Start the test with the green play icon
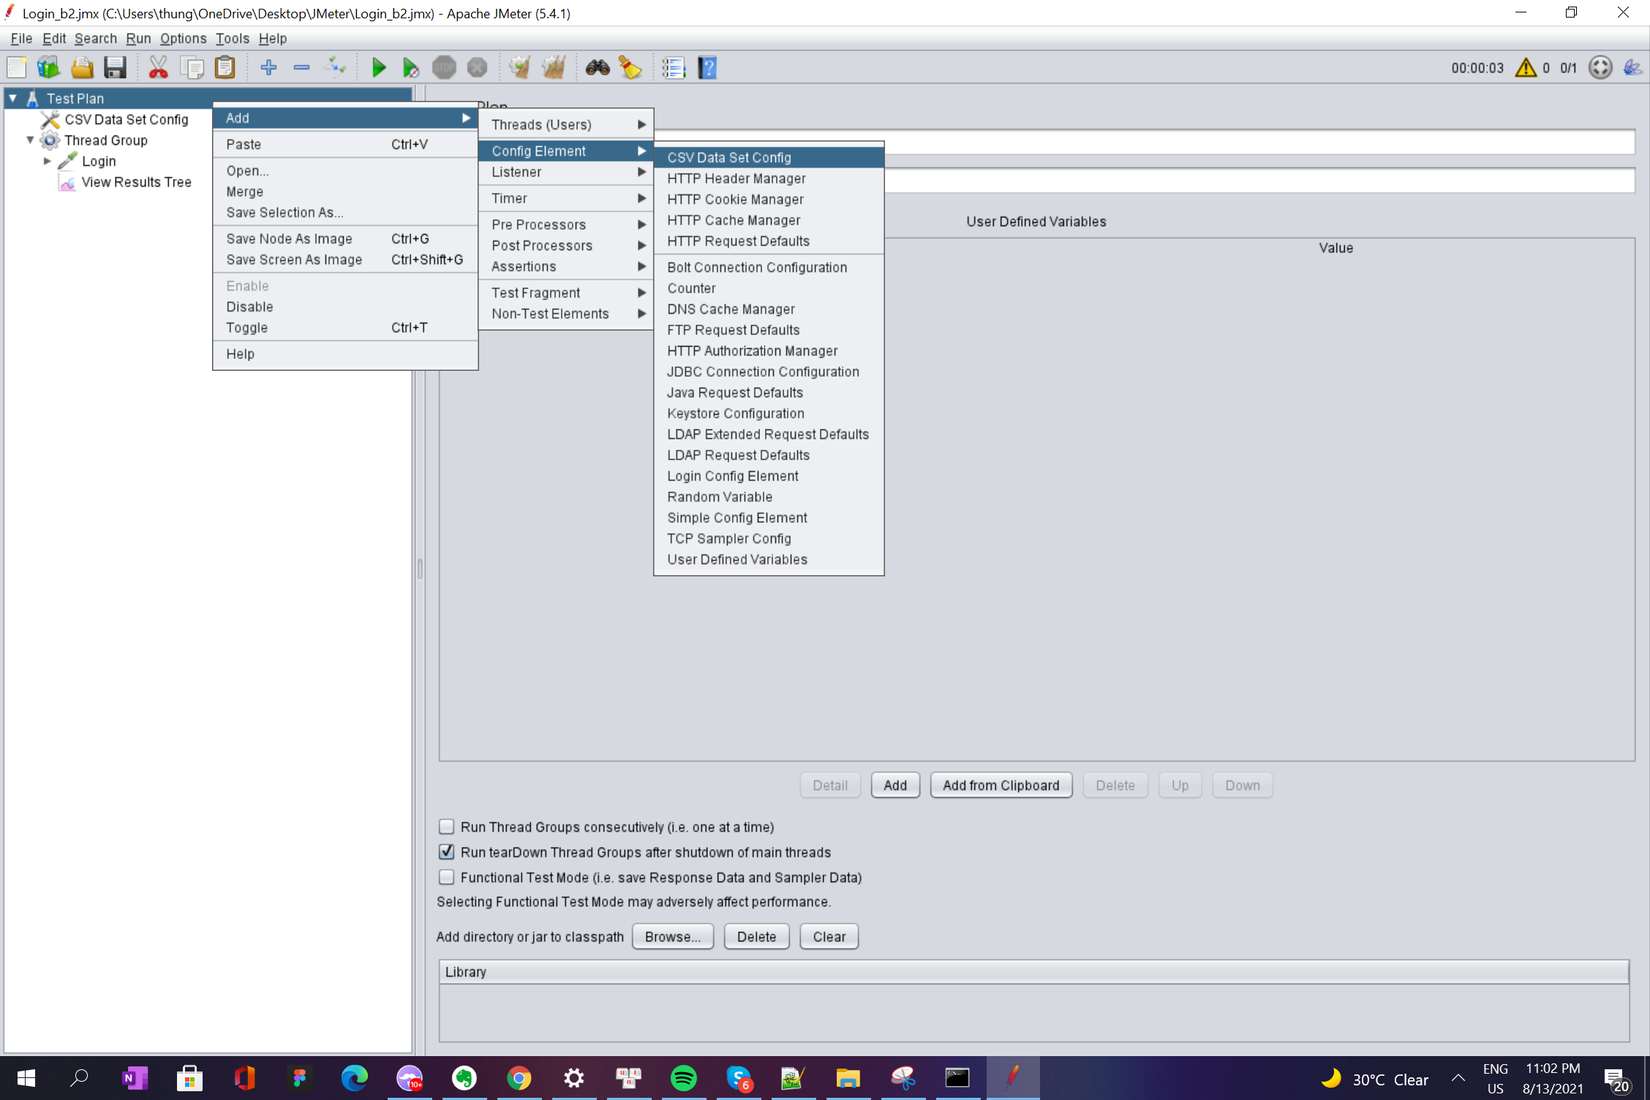 378,67
